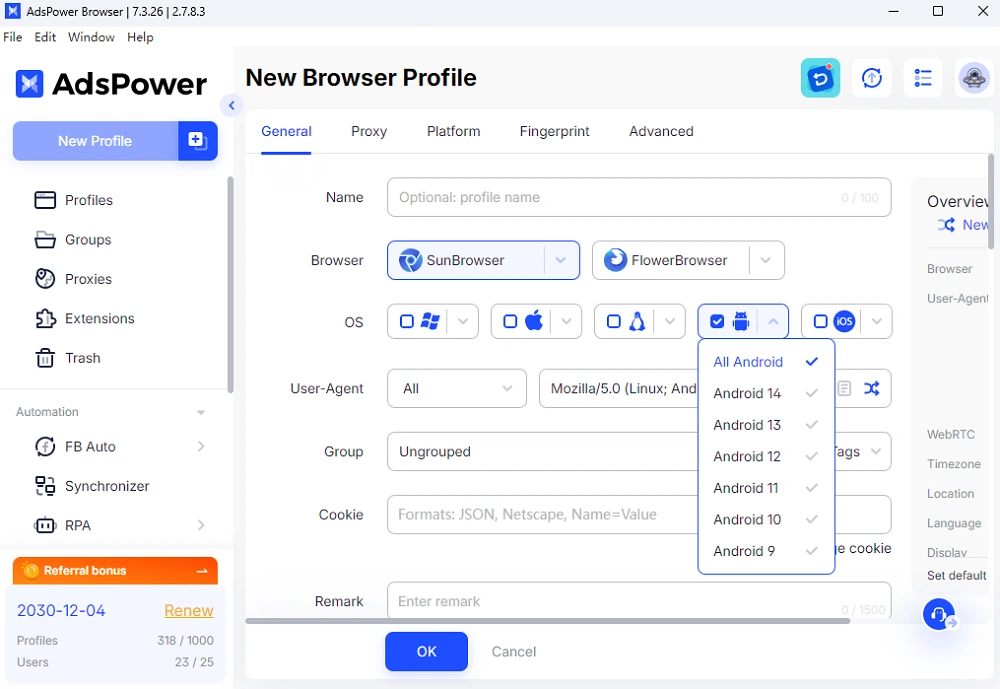
Task: Click the support headset floating button
Action: coord(939,614)
